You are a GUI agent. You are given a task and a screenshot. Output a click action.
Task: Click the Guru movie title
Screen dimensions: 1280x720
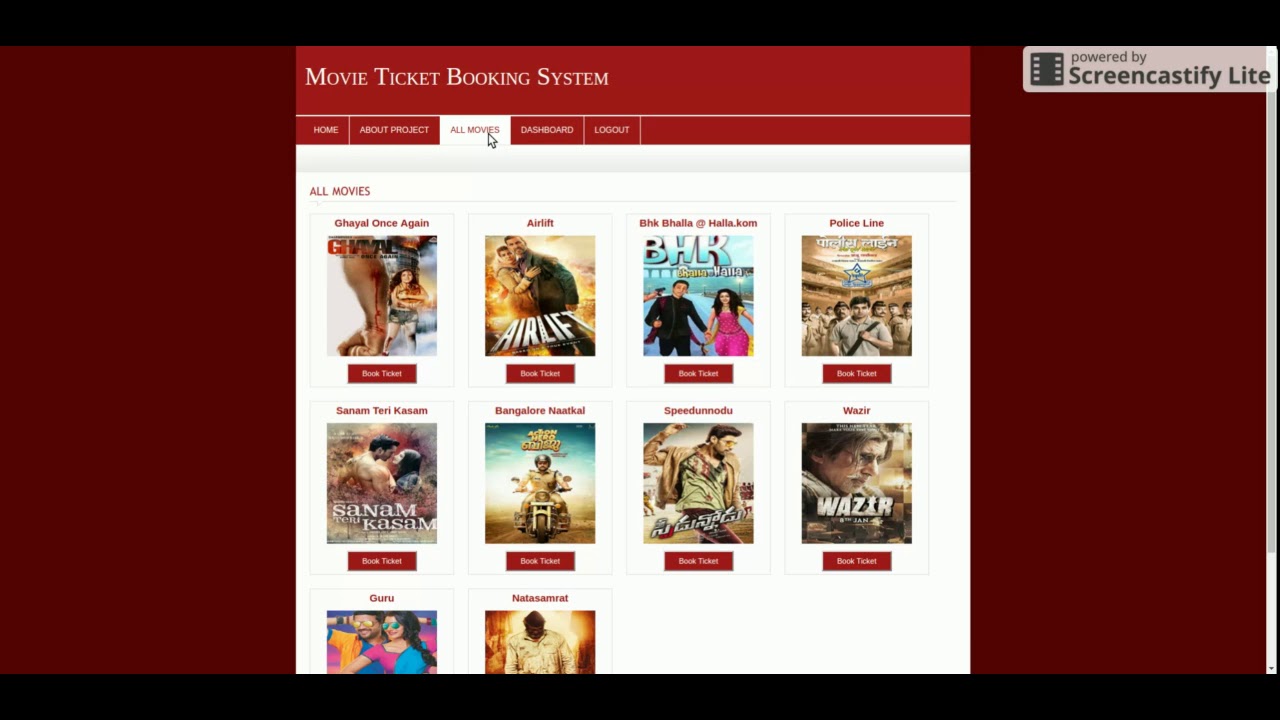point(382,598)
